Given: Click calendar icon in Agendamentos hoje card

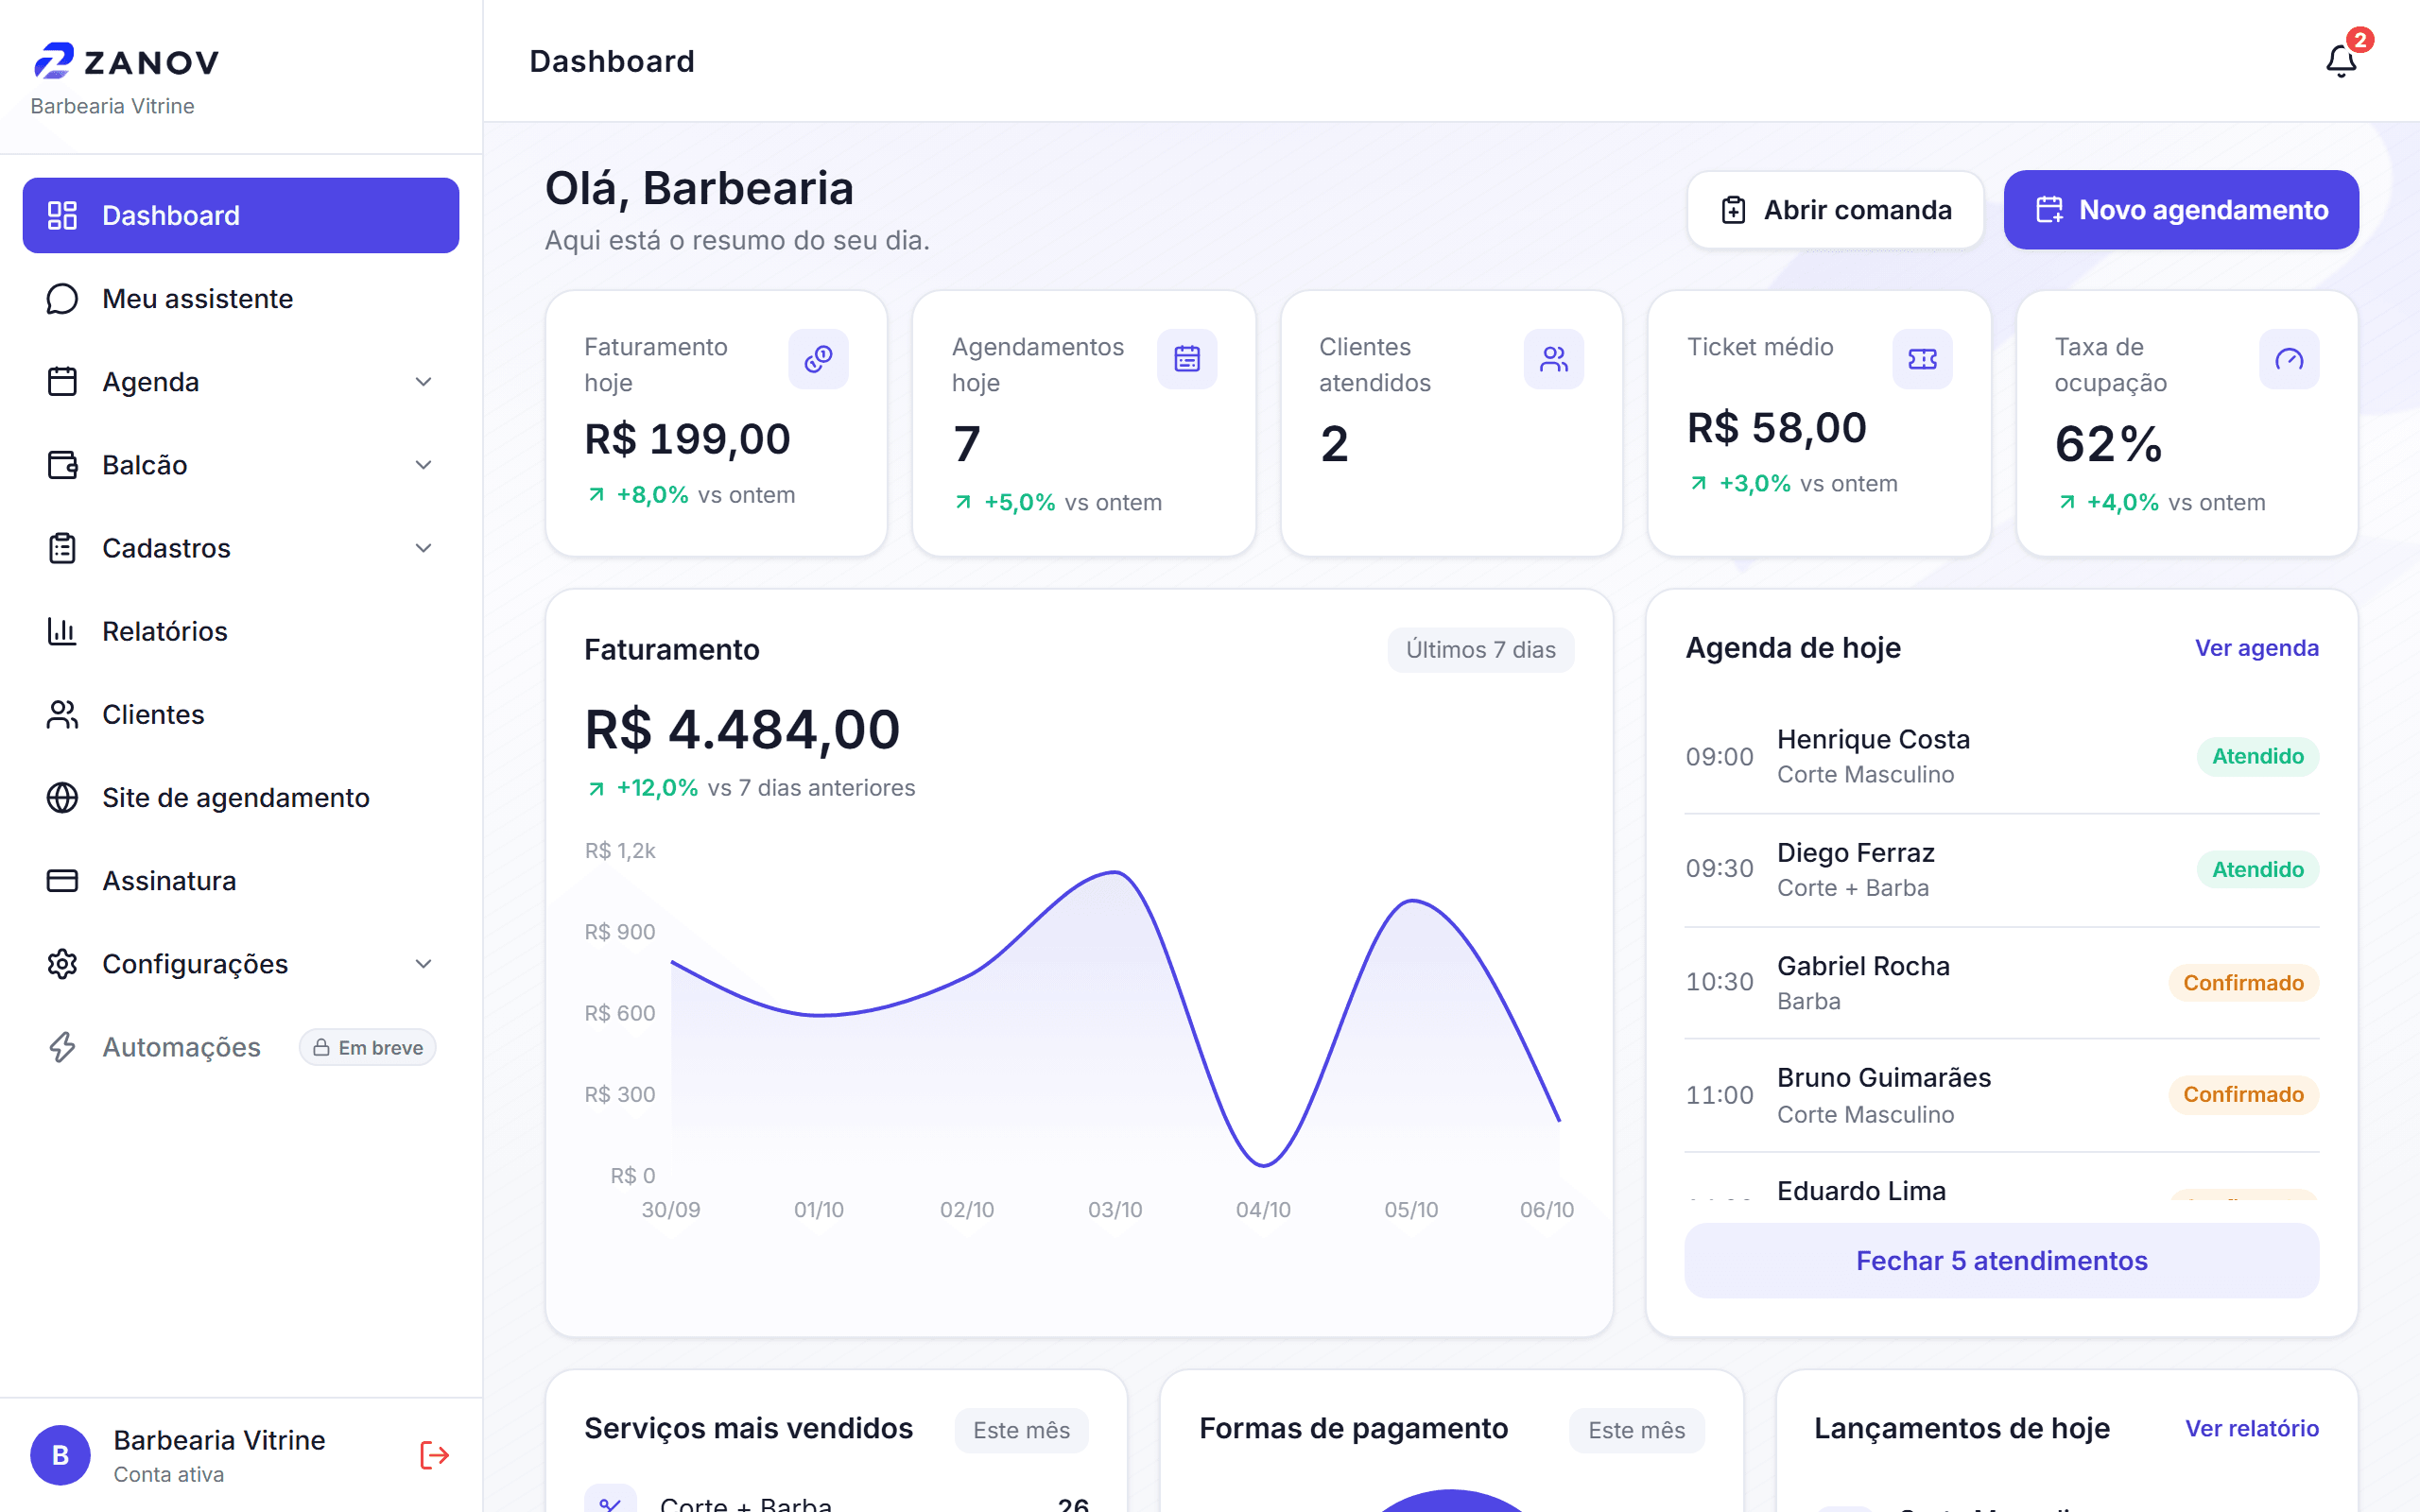Looking at the screenshot, I should point(1187,359).
